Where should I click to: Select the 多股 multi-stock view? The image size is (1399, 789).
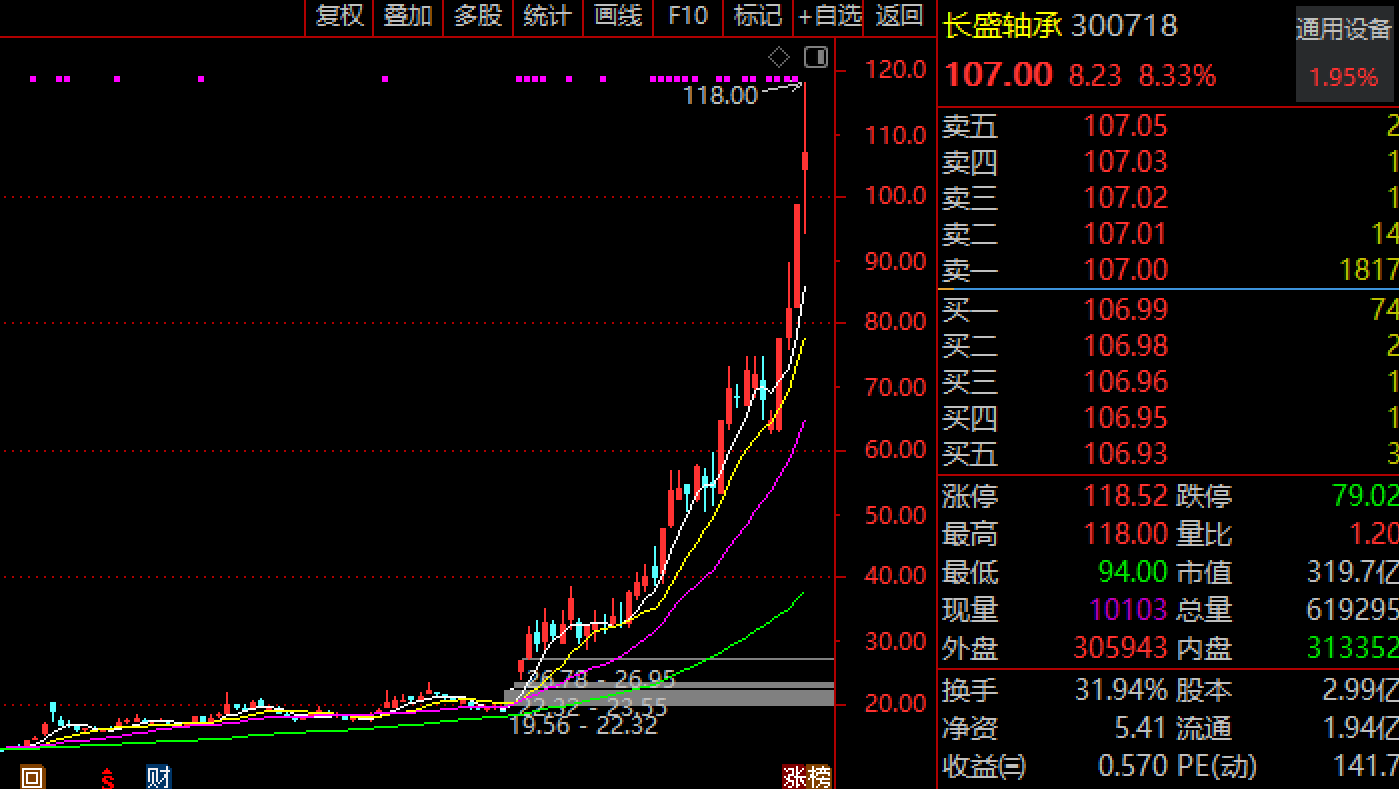(x=477, y=16)
